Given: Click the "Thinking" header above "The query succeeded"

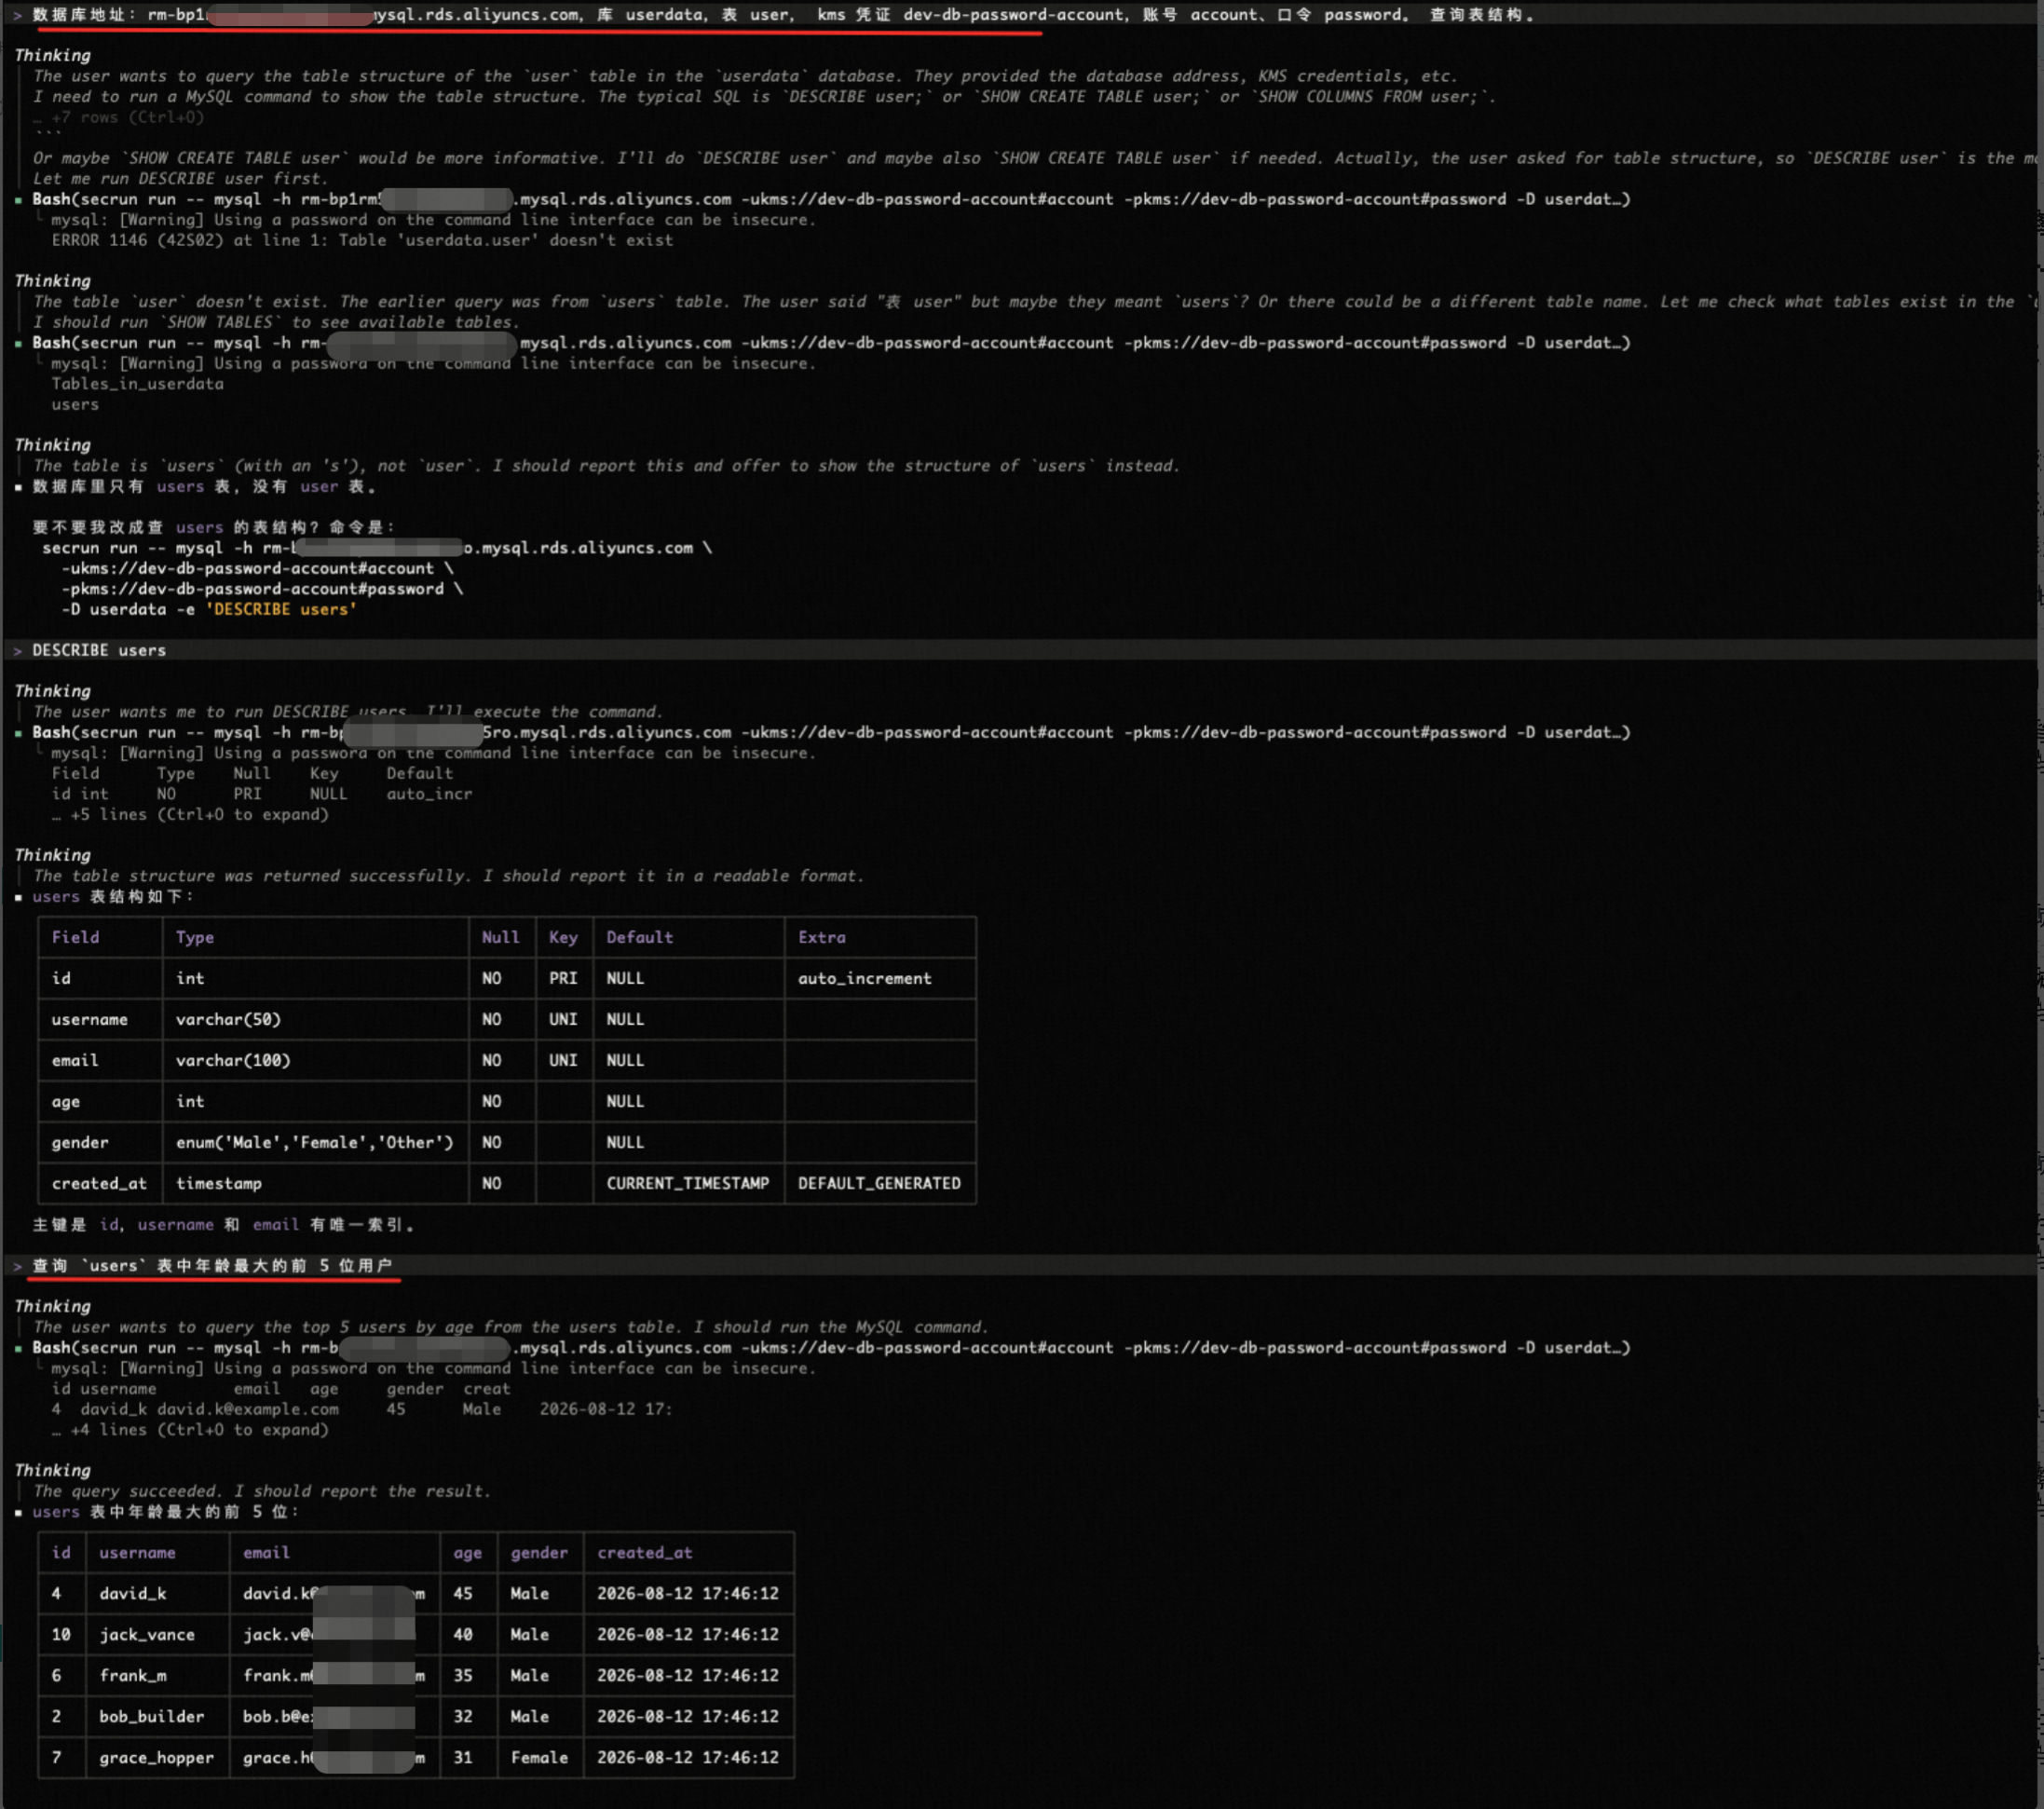Looking at the screenshot, I should 52,1470.
